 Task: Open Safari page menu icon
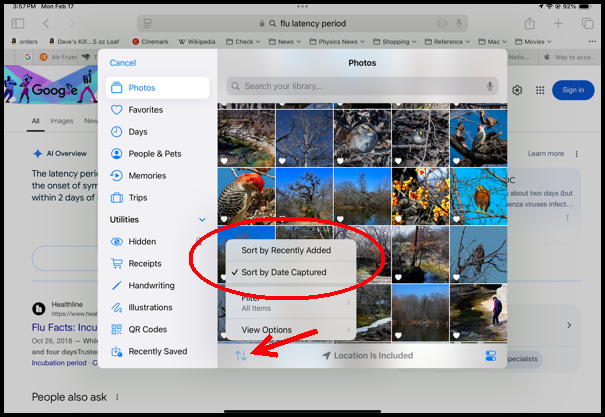point(147,24)
